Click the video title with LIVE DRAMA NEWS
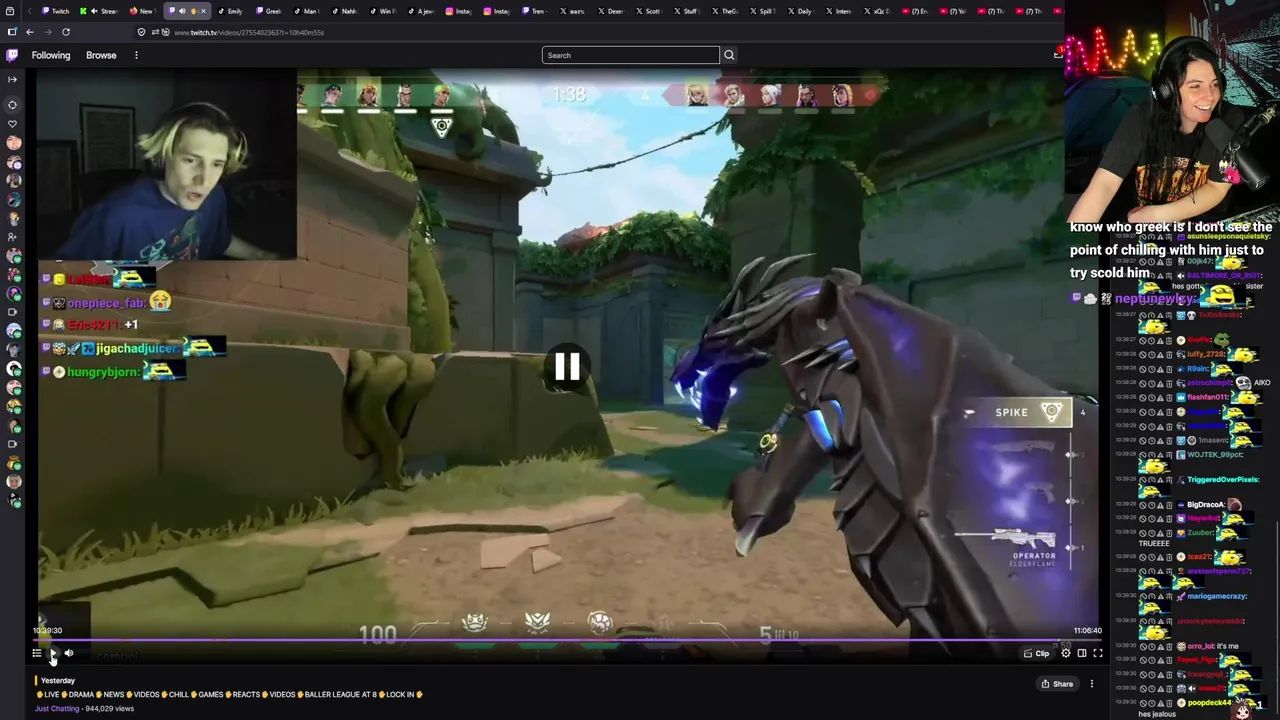Screen dimensions: 1280x720 tap(229, 694)
